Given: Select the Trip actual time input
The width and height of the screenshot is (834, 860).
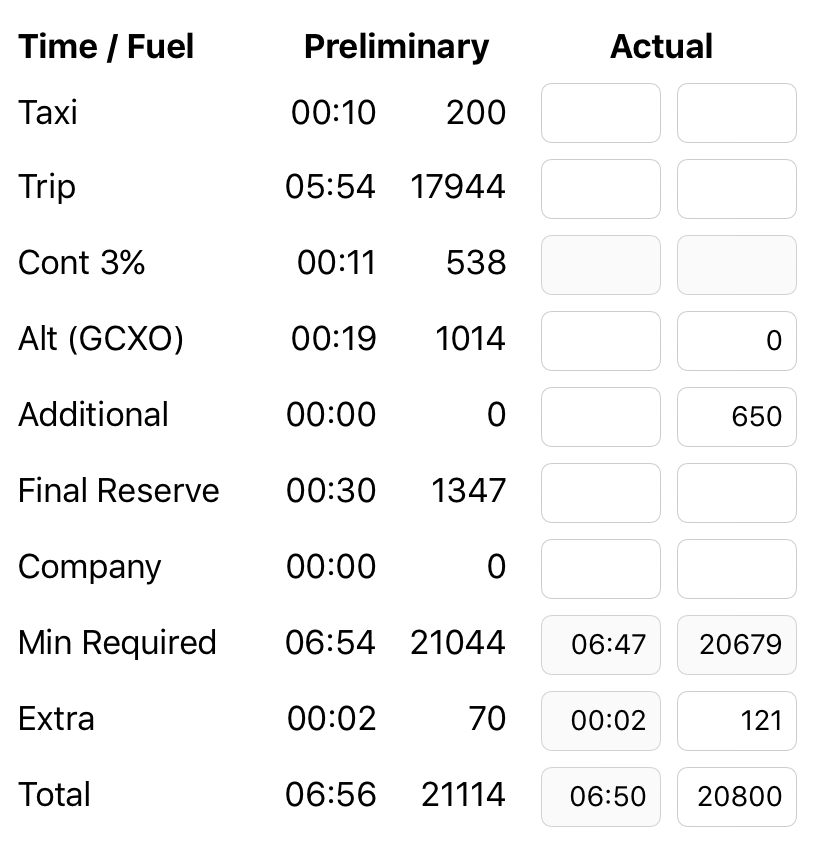Looking at the screenshot, I should pos(600,189).
